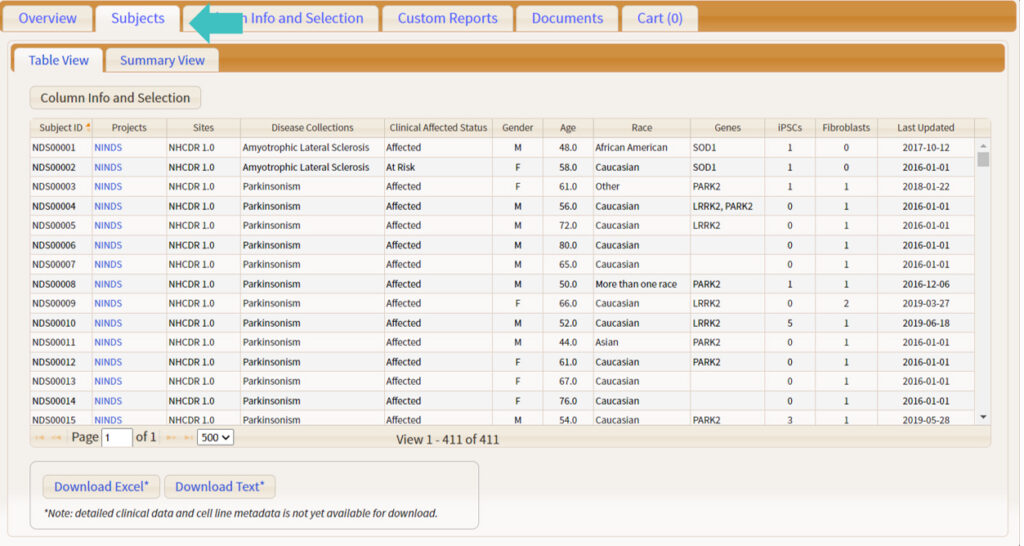This screenshot has height=546, width=1024.
Task: Click date 2019-06-18 cell
Action: point(925,323)
